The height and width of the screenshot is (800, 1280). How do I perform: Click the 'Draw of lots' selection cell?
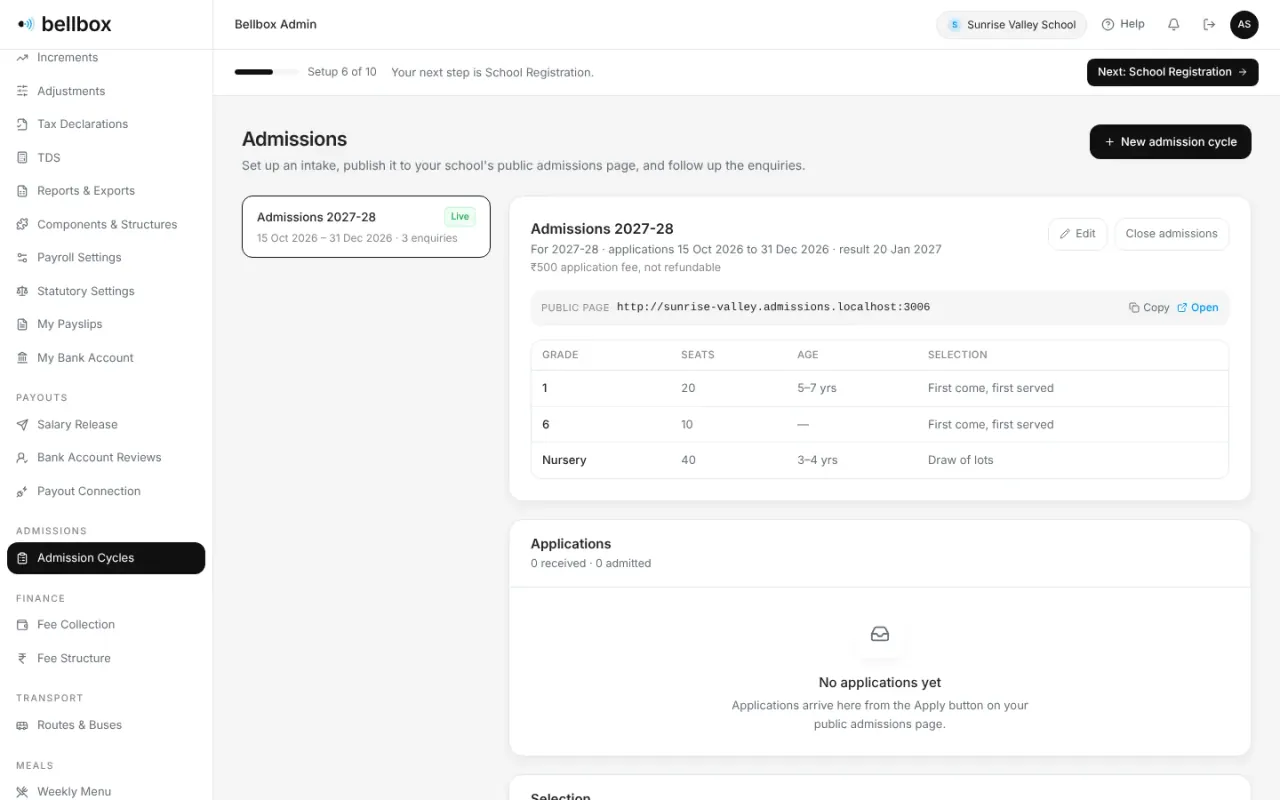pyautogui.click(x=960, y=460)
